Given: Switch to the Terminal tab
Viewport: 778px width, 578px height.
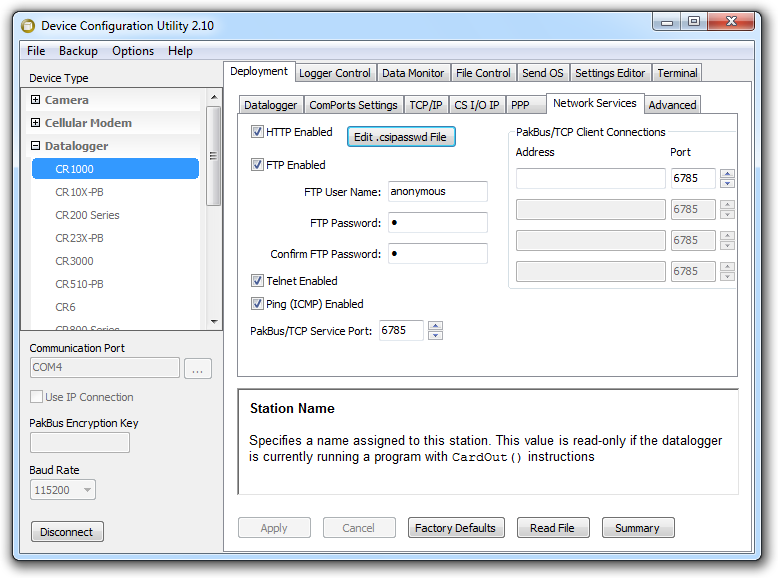Looking at the screenshot, I should pyautogui.click(x=677, y=73).
